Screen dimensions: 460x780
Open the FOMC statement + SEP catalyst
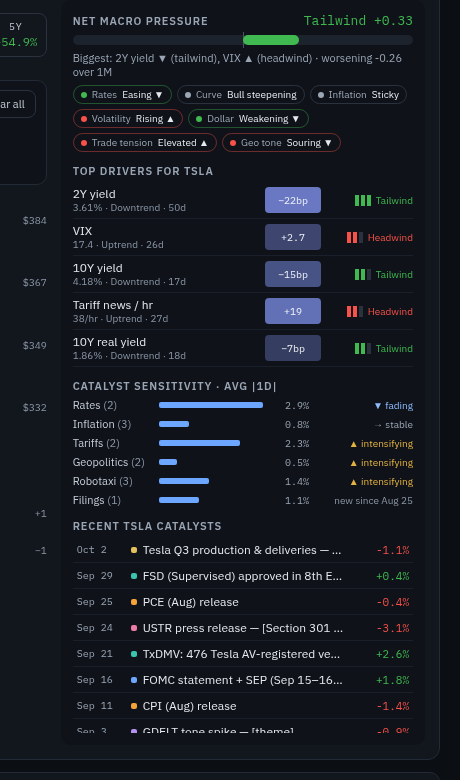(243, 680)
